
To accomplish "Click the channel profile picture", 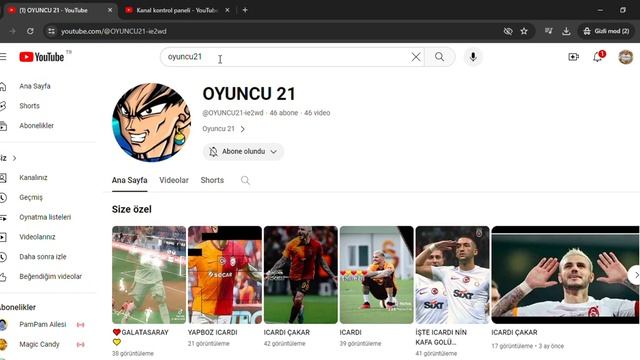I will coord(151,122).
